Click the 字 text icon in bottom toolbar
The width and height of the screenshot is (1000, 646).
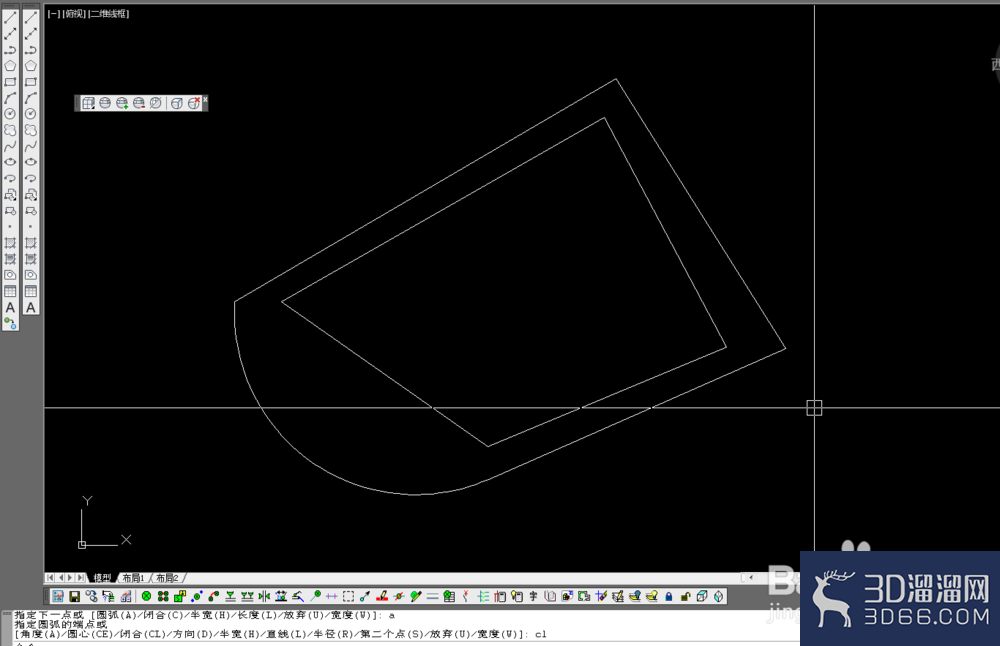[x=533, y=596]
